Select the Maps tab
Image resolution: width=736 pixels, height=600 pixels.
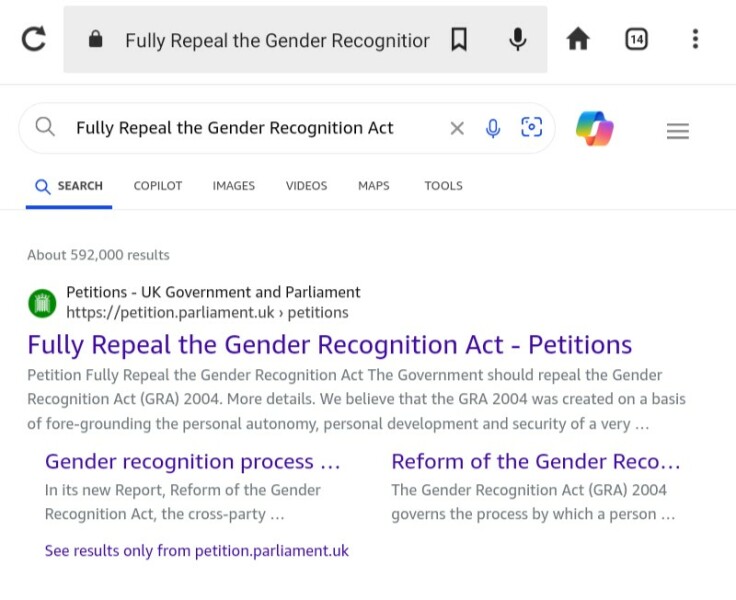coord(374,186)
